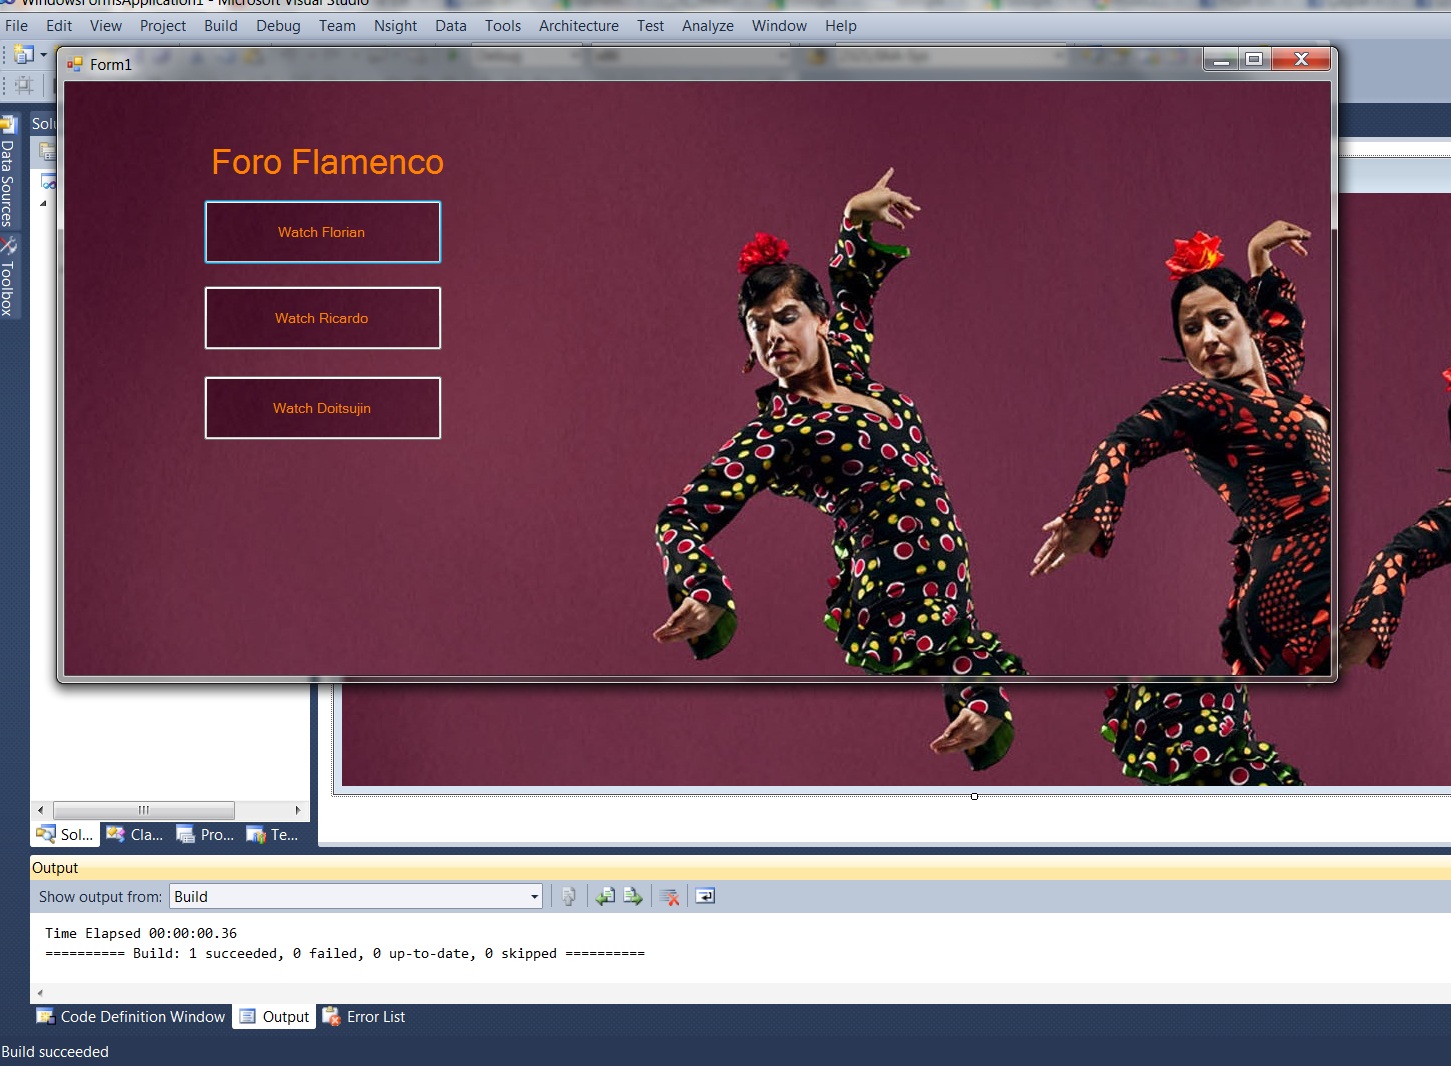Click Find Message in Code icon
The width and height of the screenshot is (1451, 1080).
click(568, 897)
